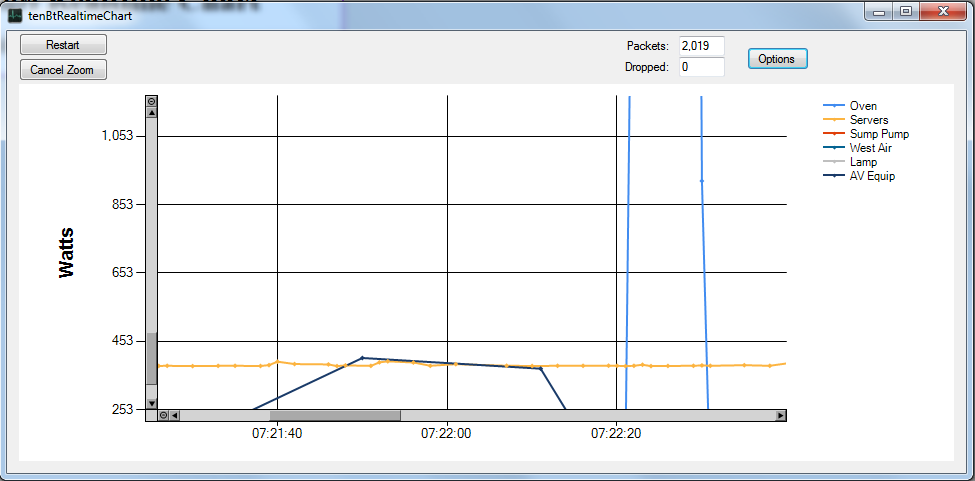
Task: Click the horizontal scrollbar thumb
Action: [335, 415]
